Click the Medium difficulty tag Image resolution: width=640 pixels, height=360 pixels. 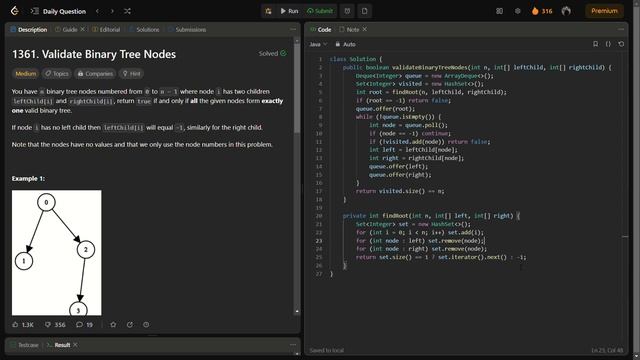[x=26, y=73]
